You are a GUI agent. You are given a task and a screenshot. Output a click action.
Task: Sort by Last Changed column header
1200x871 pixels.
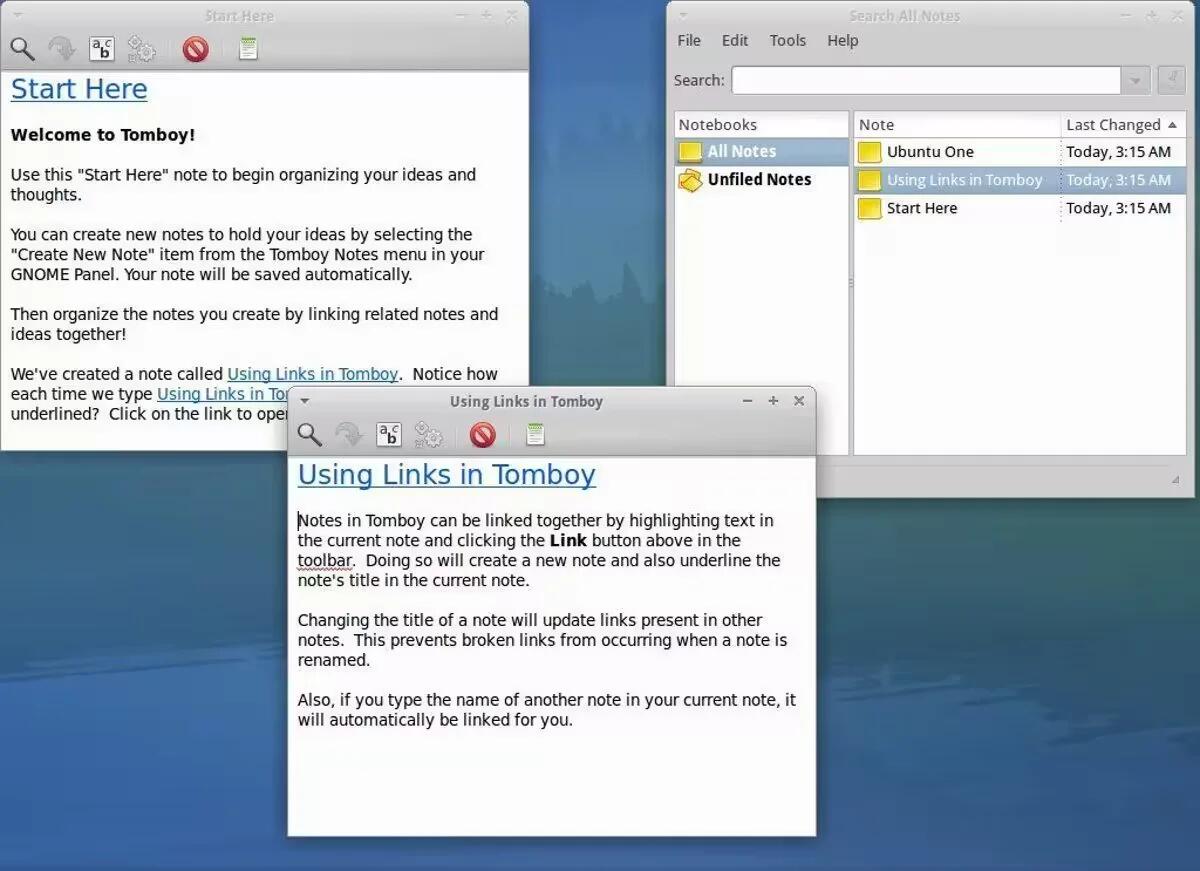pyautogui.click(x=1122, y=125)
